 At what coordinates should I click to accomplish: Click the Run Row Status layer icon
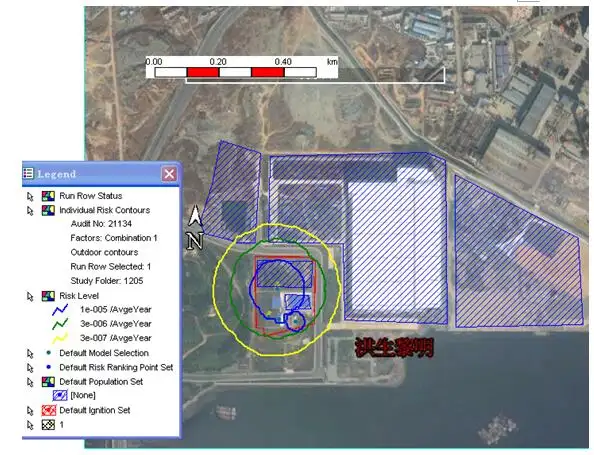coord(48,196)
